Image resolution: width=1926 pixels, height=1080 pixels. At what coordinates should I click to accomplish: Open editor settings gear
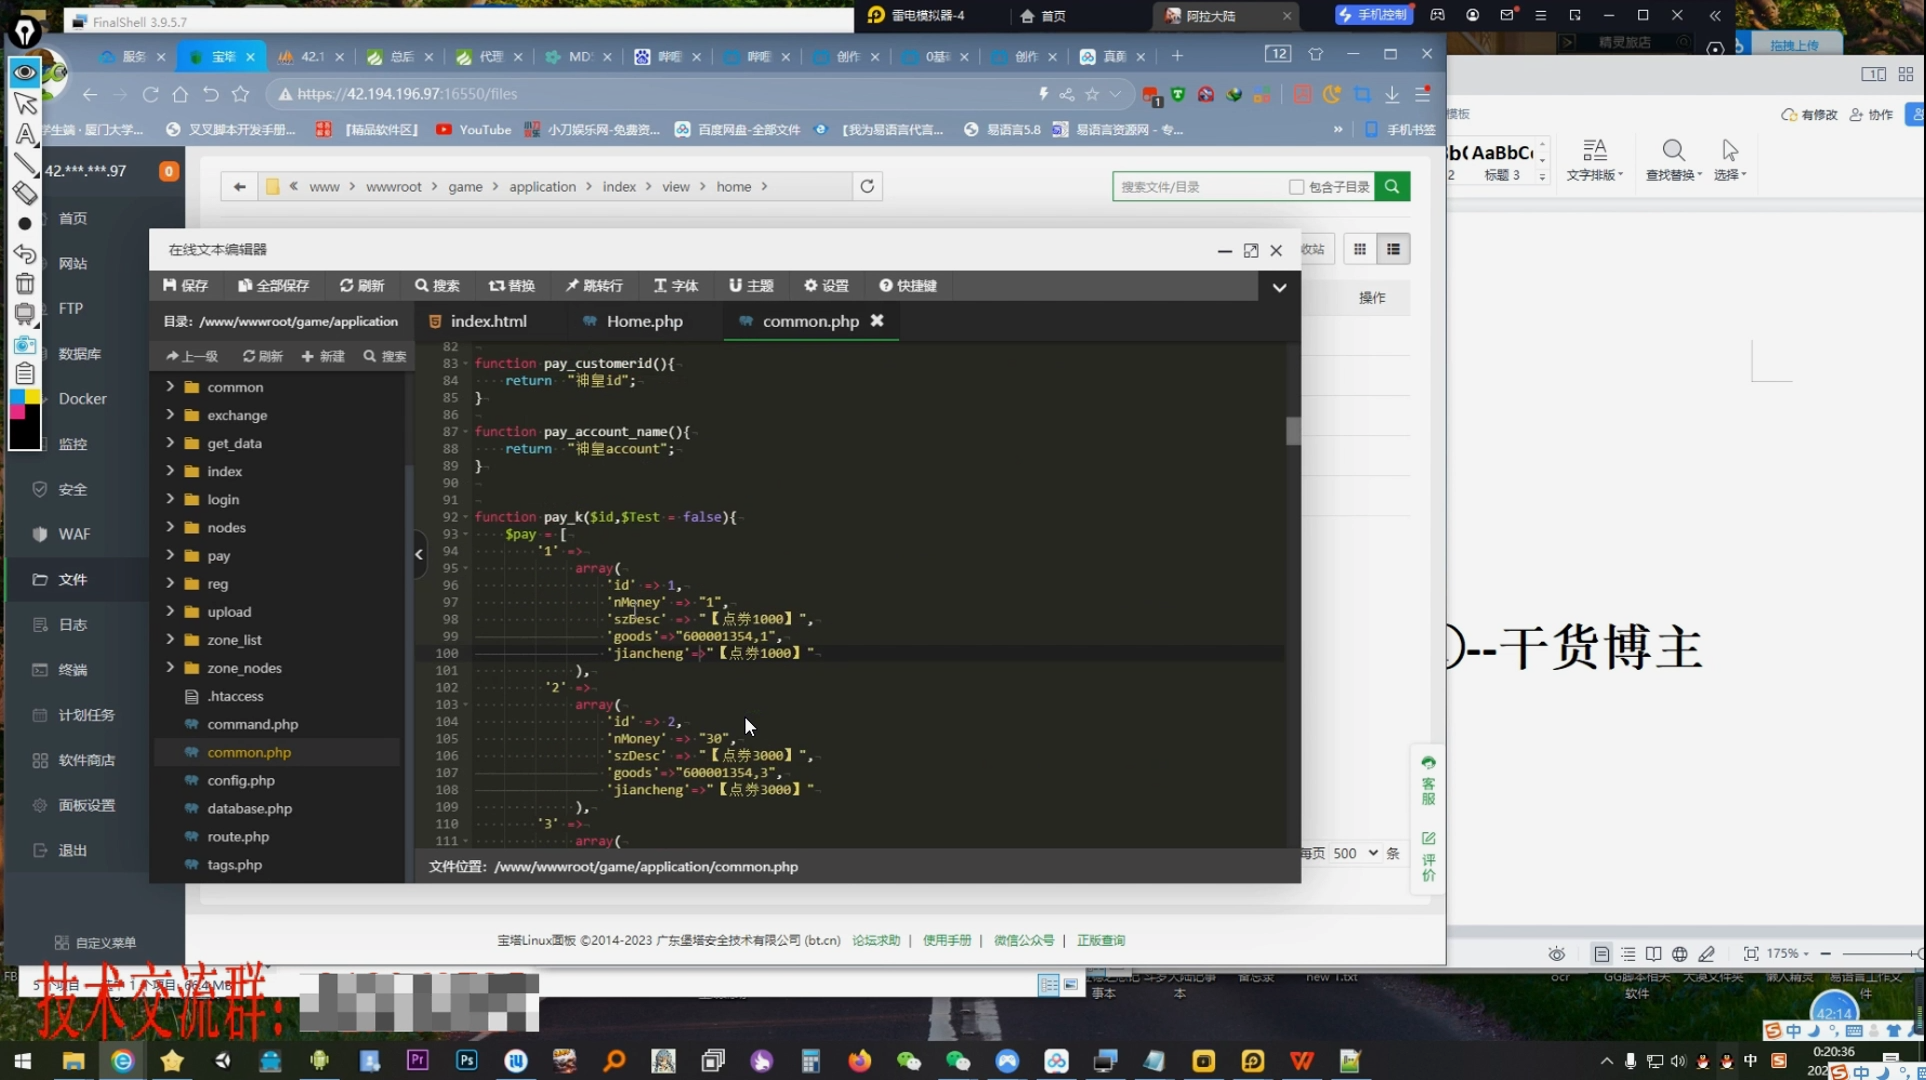tap(826, 286)
